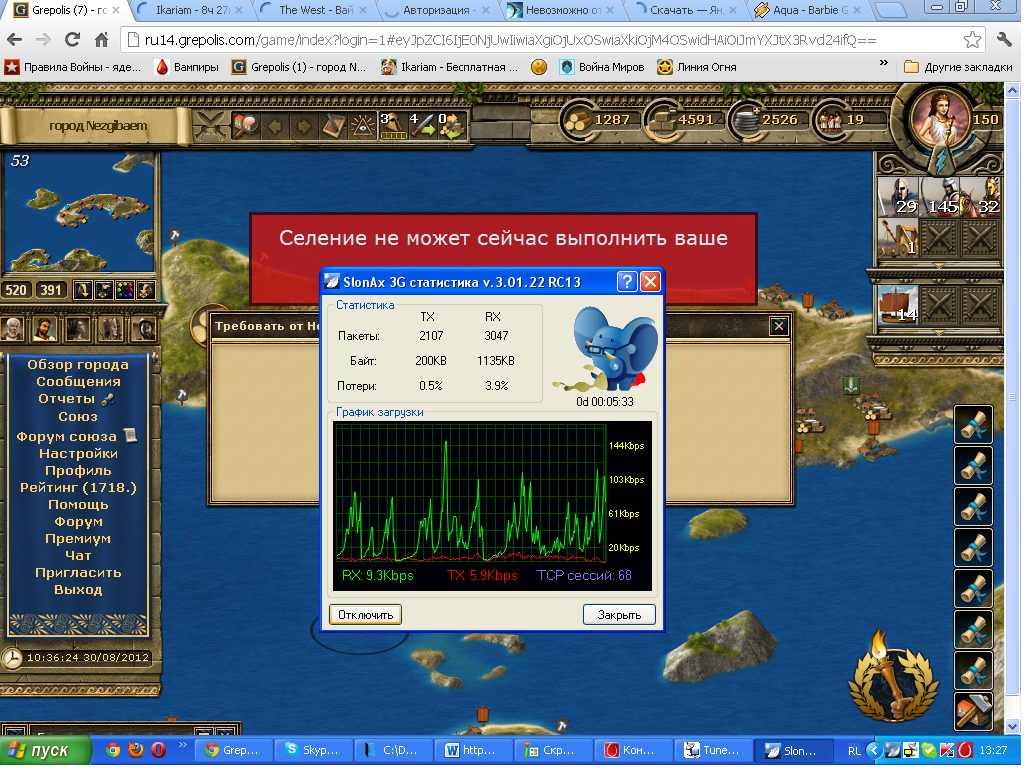The height and width of the screenshot is (768, 1024).
Task: Click the silver coins icon showing 2526
Action: click(745, 121)
